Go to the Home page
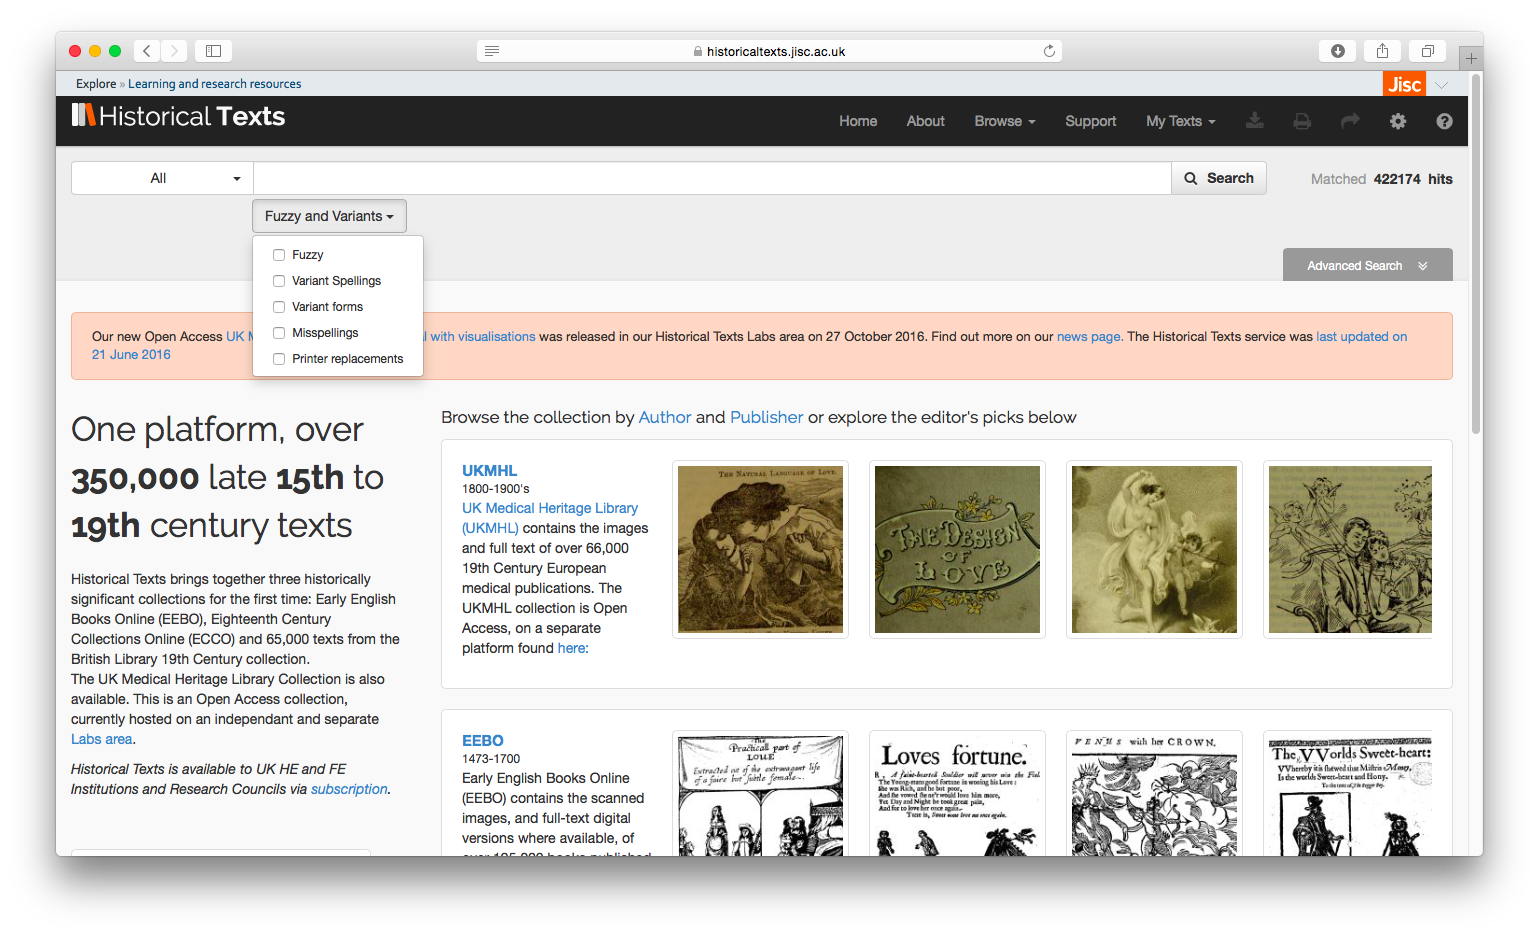 tap(858, 121)
